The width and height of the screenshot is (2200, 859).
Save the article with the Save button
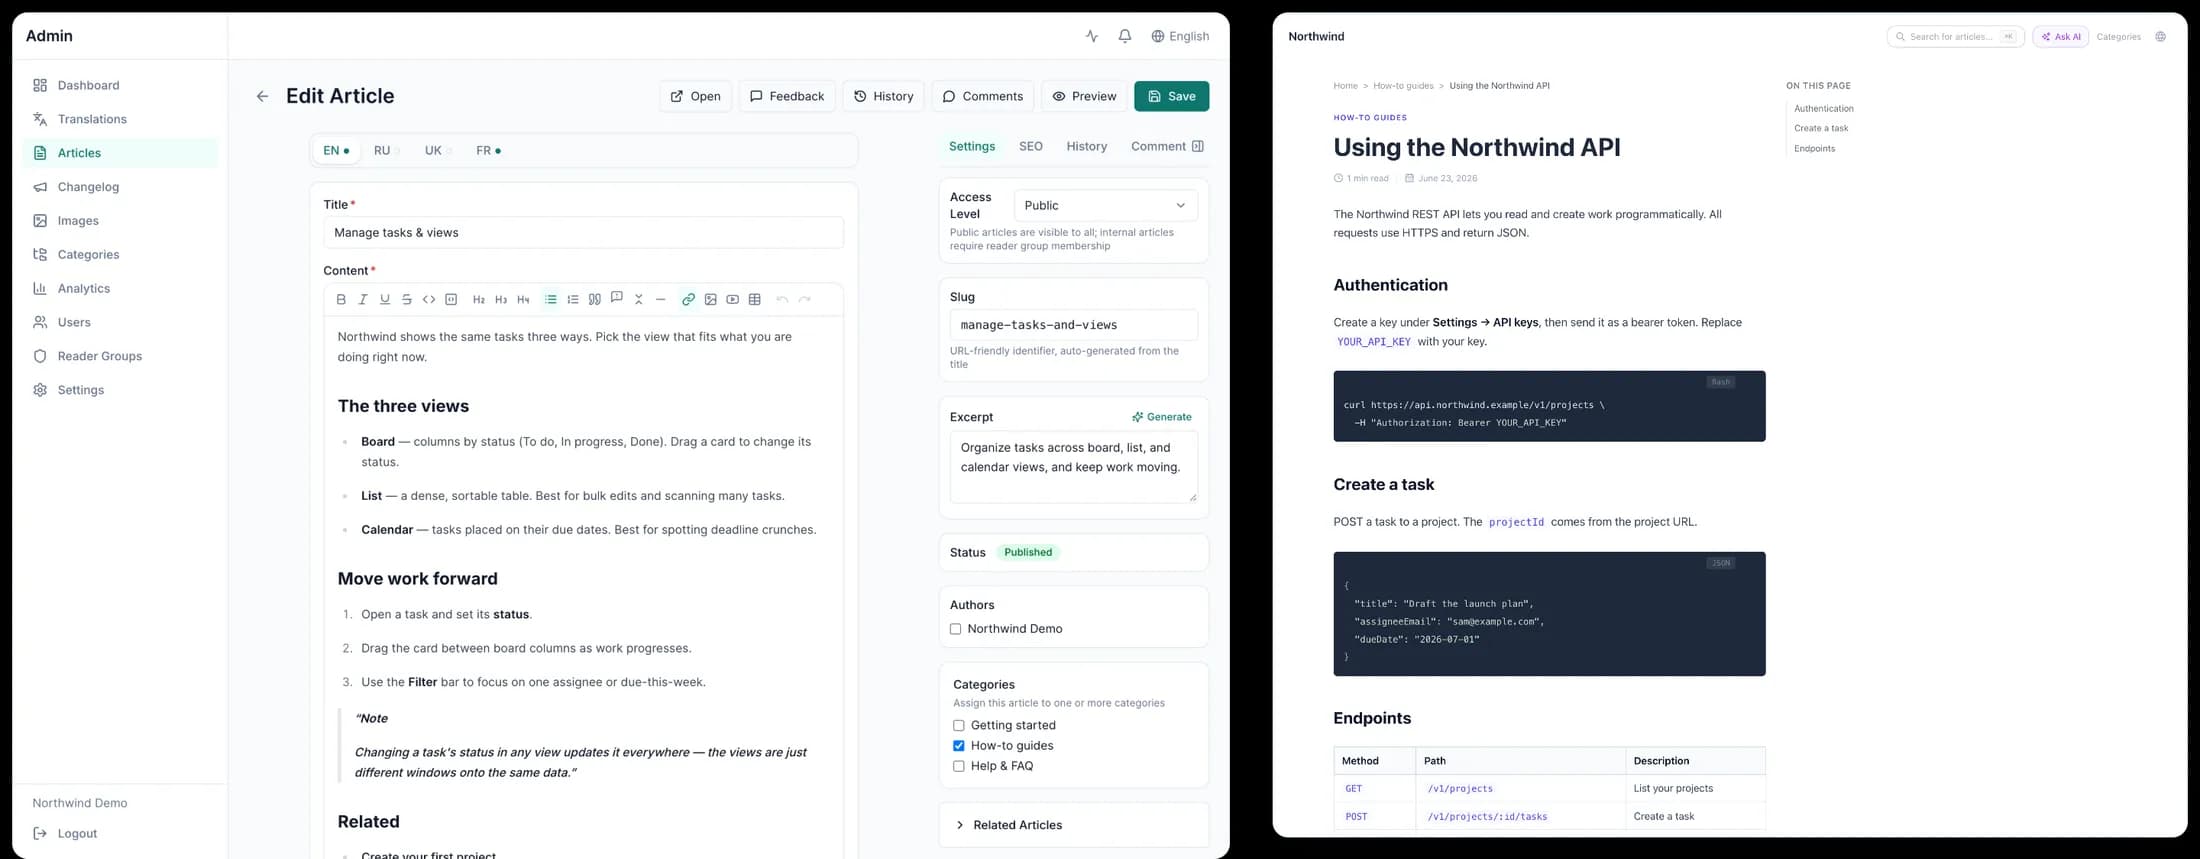[1172, 96]
